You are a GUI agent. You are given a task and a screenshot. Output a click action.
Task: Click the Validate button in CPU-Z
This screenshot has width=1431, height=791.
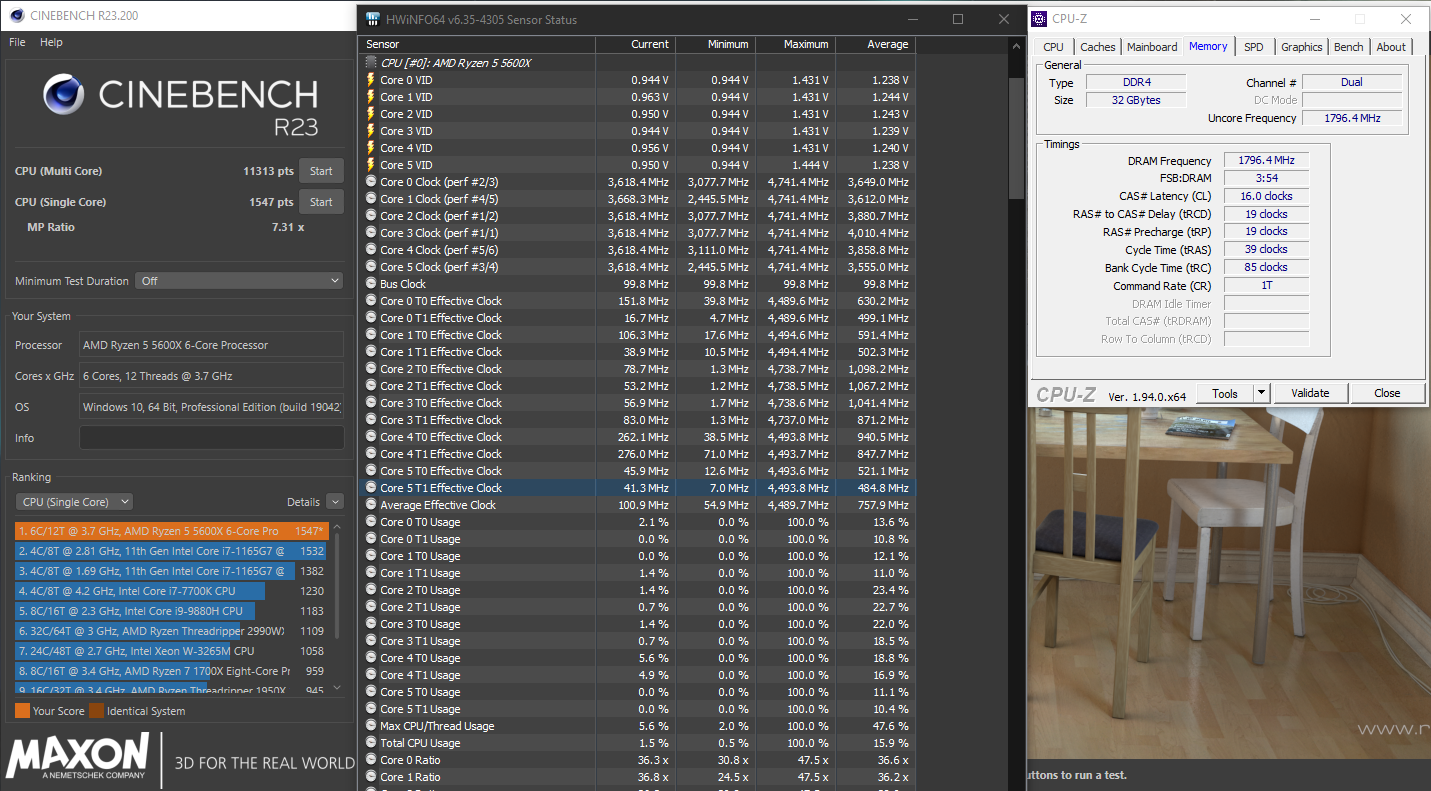1310,393
